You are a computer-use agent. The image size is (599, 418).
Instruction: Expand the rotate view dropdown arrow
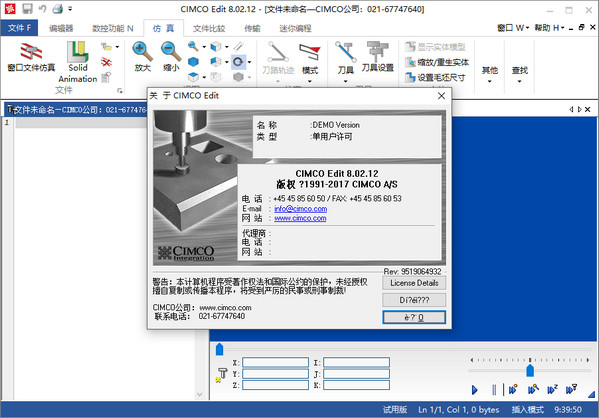(249, 62)
